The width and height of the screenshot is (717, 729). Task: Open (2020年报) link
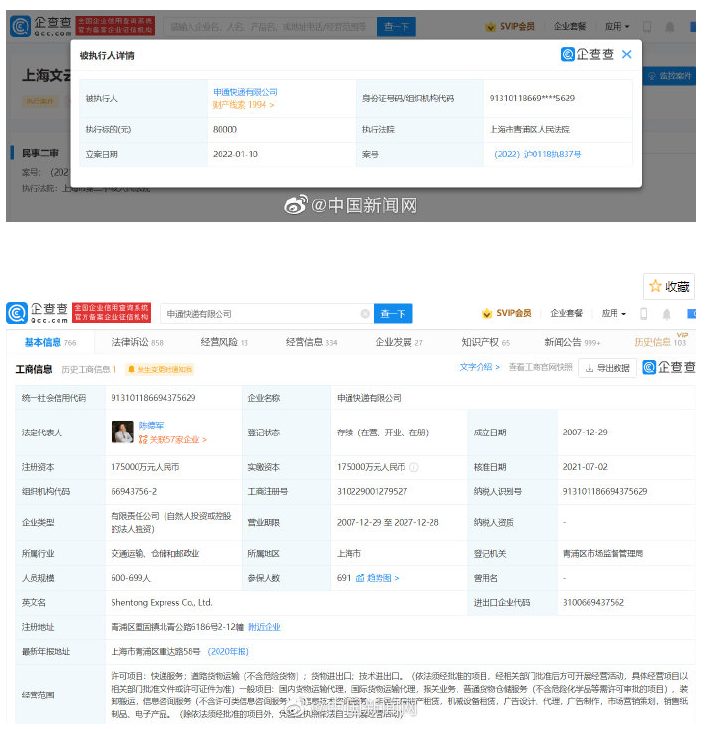click(228, 651)
